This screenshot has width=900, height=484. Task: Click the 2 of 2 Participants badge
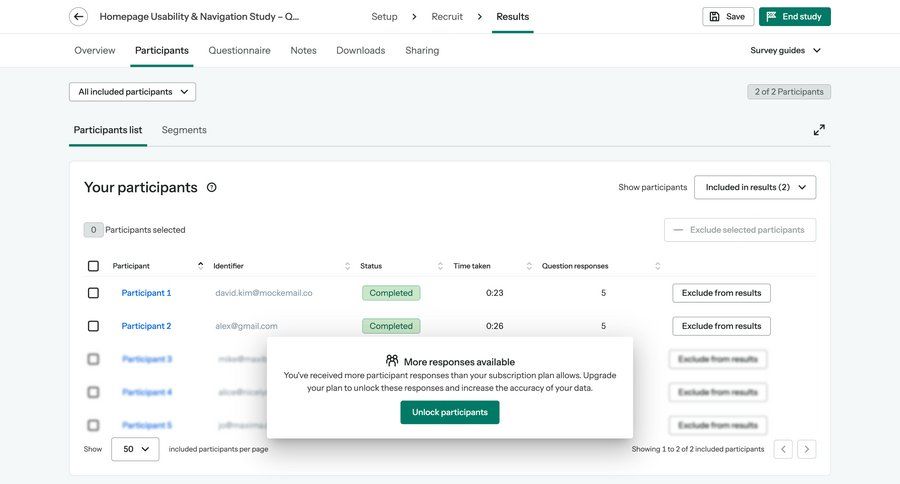[789, 92]
